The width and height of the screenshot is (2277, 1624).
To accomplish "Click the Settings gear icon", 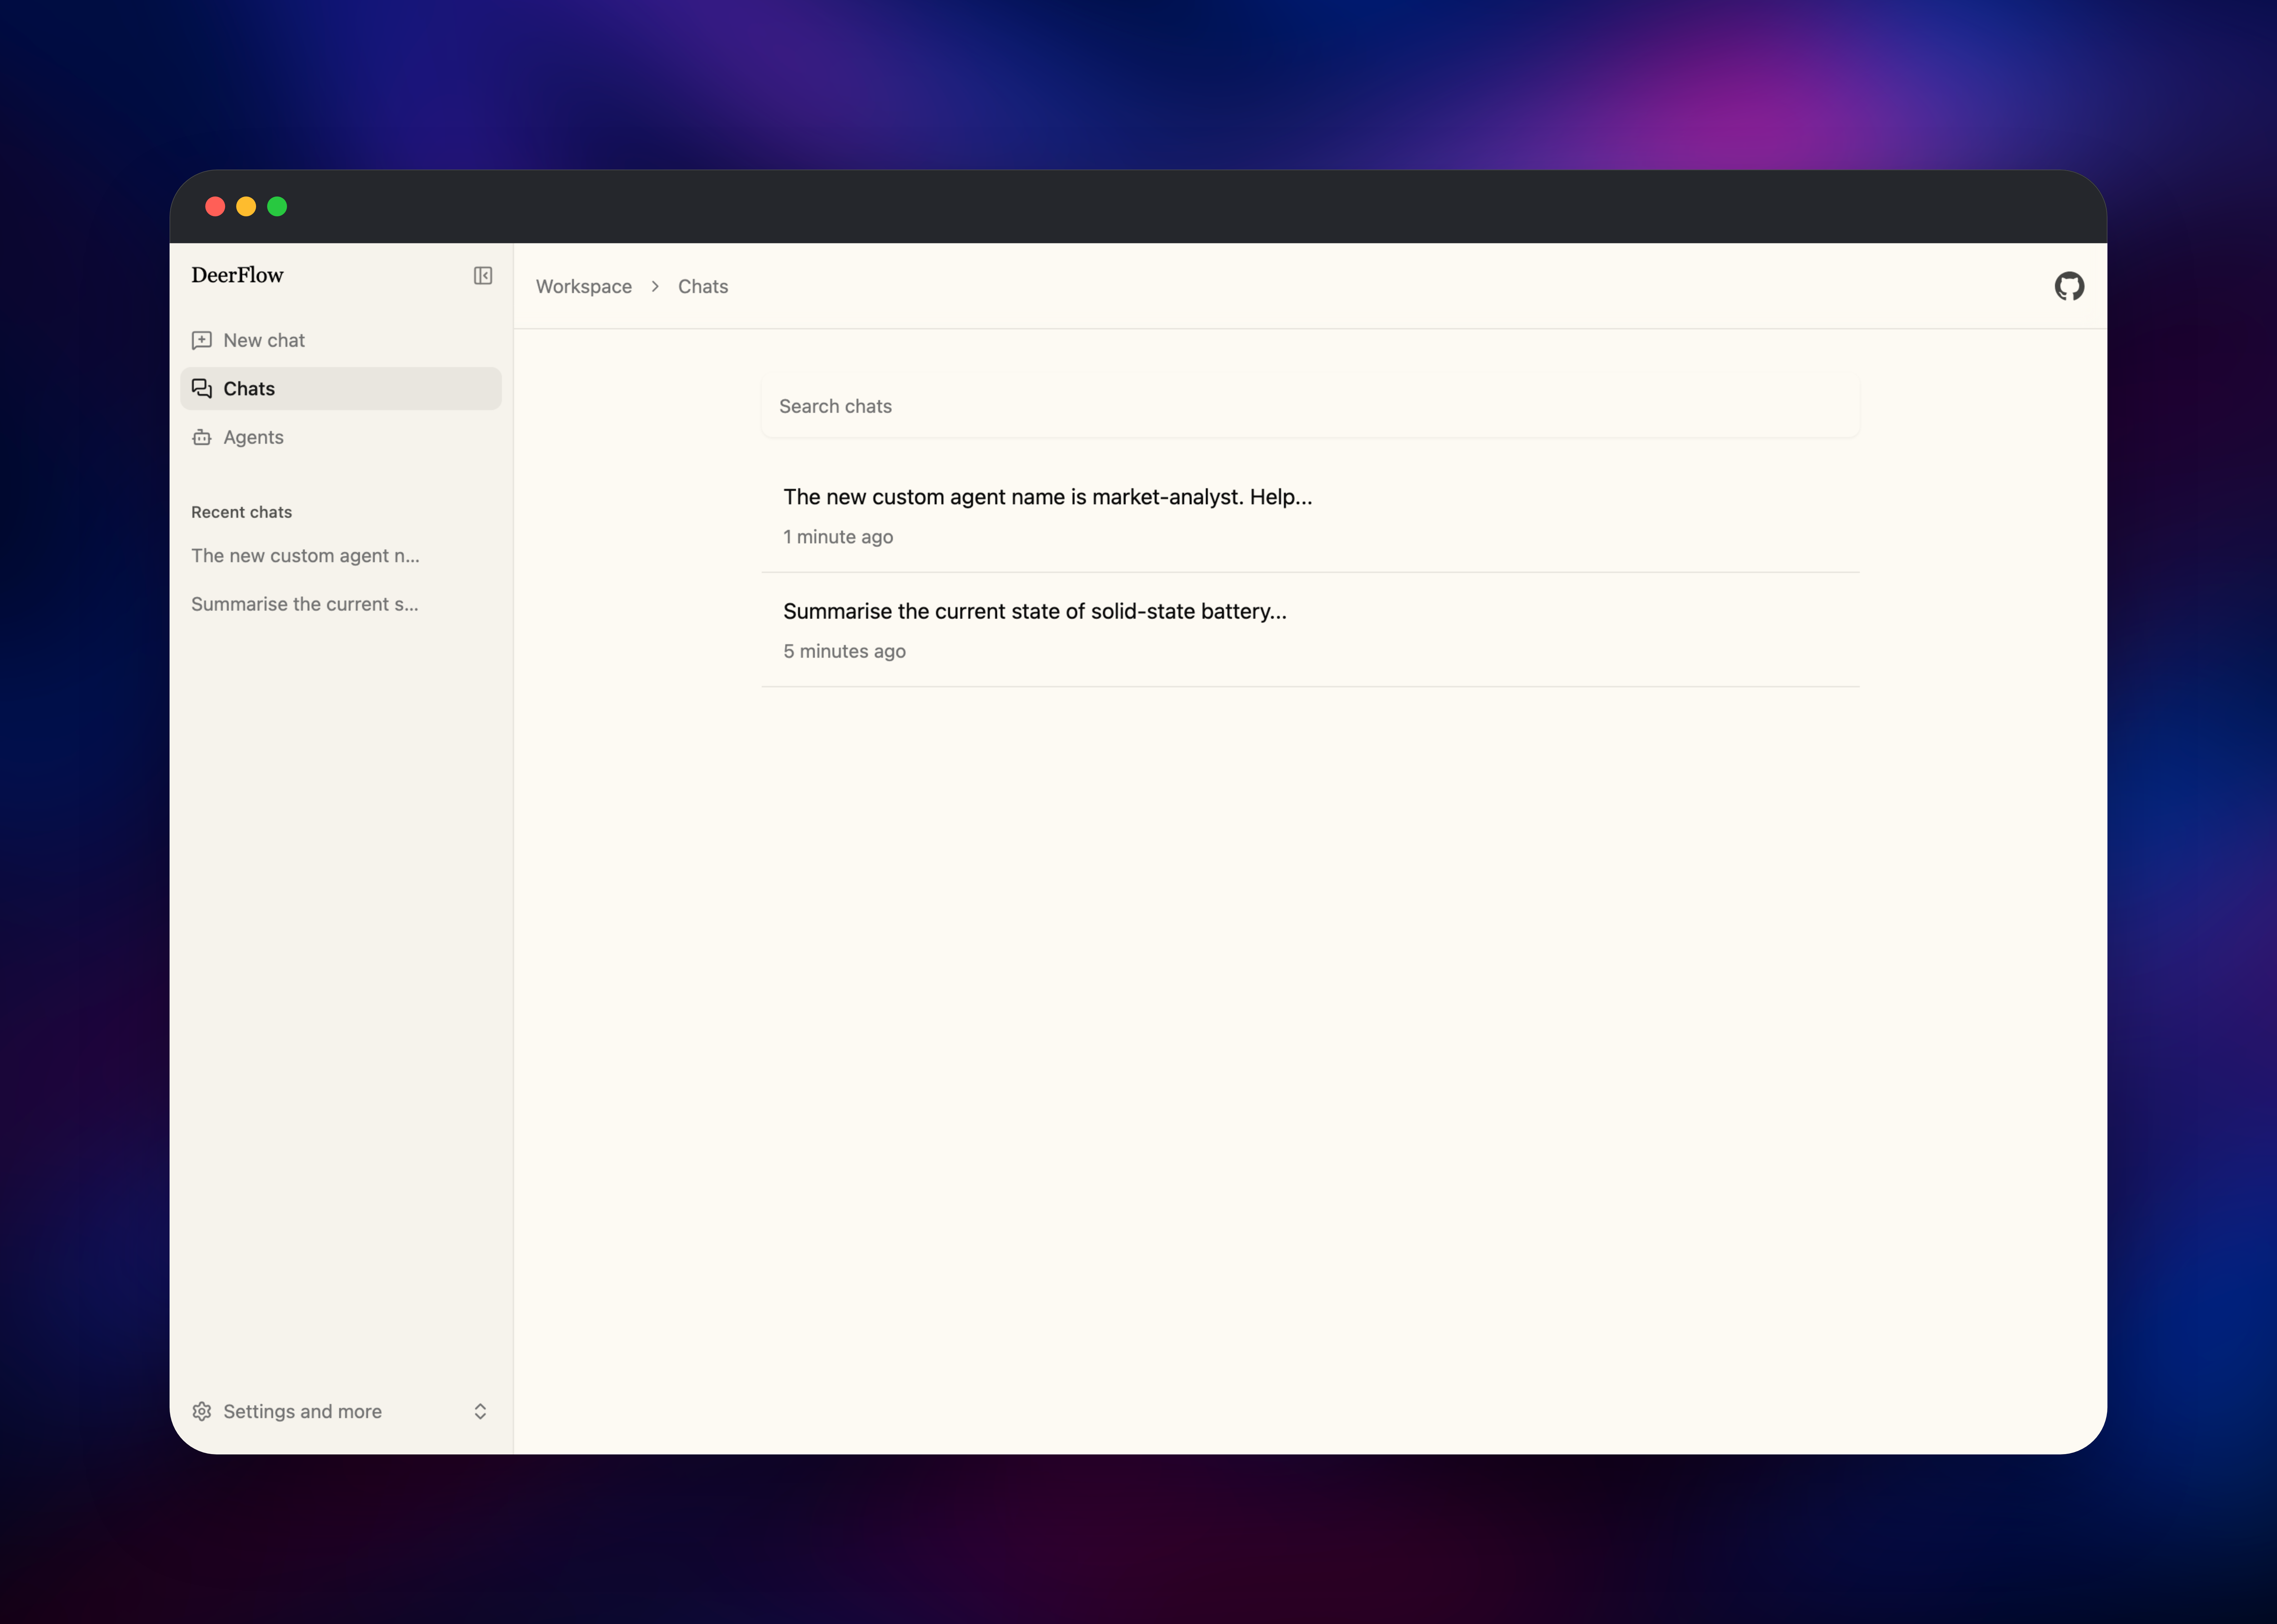I will click(x=202, y=1411).
